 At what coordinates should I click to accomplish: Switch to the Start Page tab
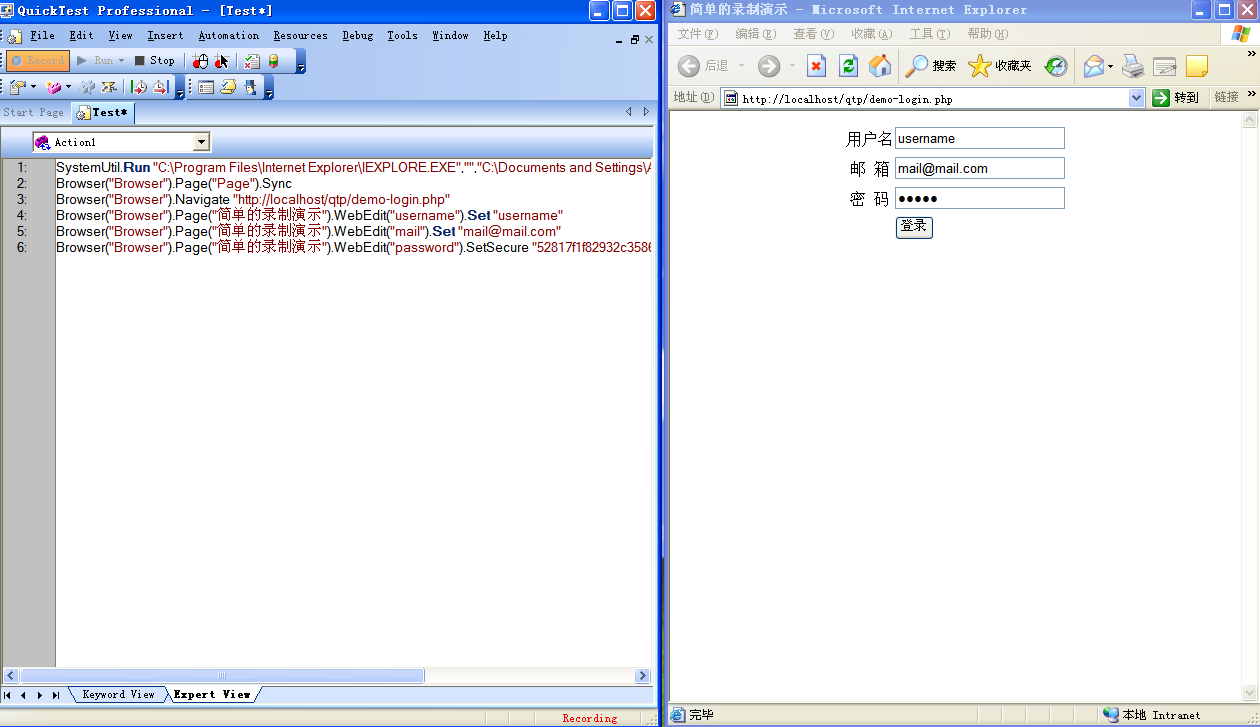pyautogui.click(x=33, y=112)
